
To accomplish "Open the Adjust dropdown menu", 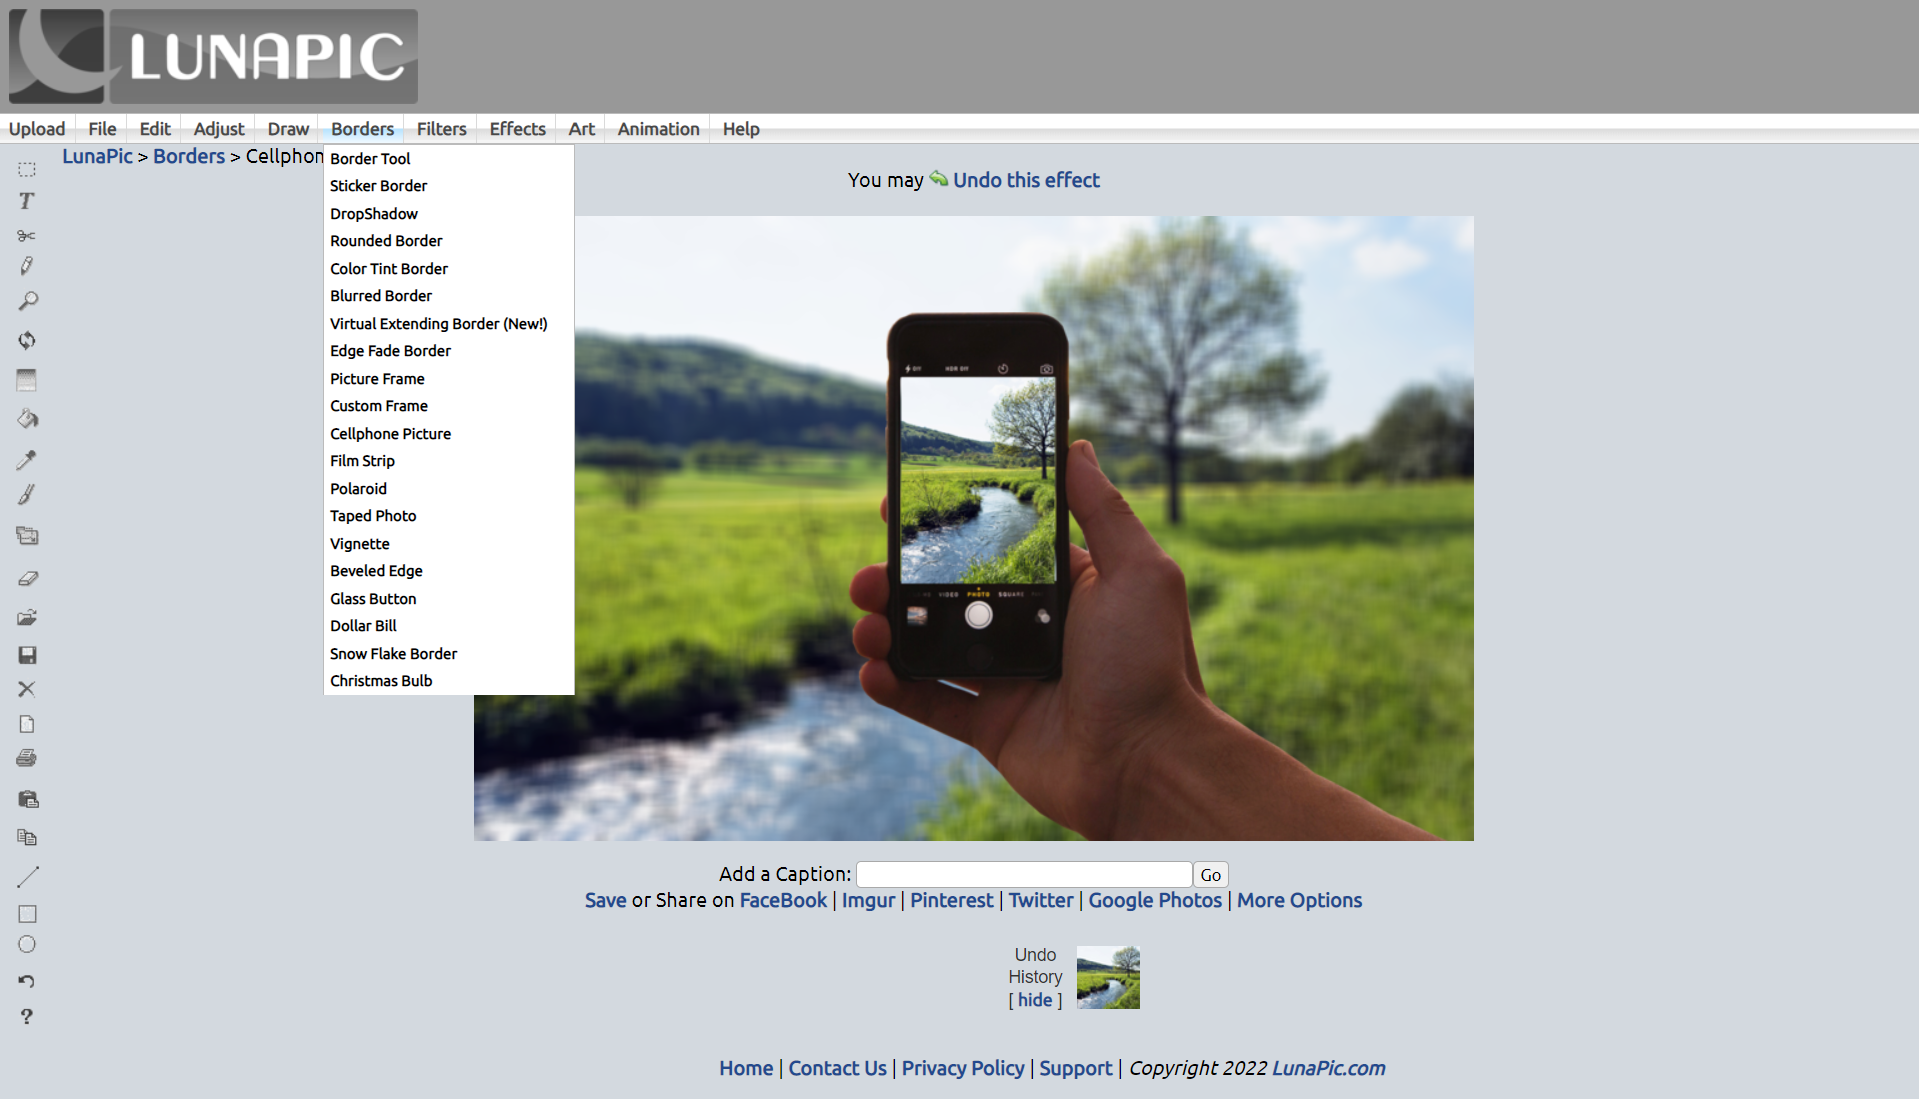I will point(219,129).
